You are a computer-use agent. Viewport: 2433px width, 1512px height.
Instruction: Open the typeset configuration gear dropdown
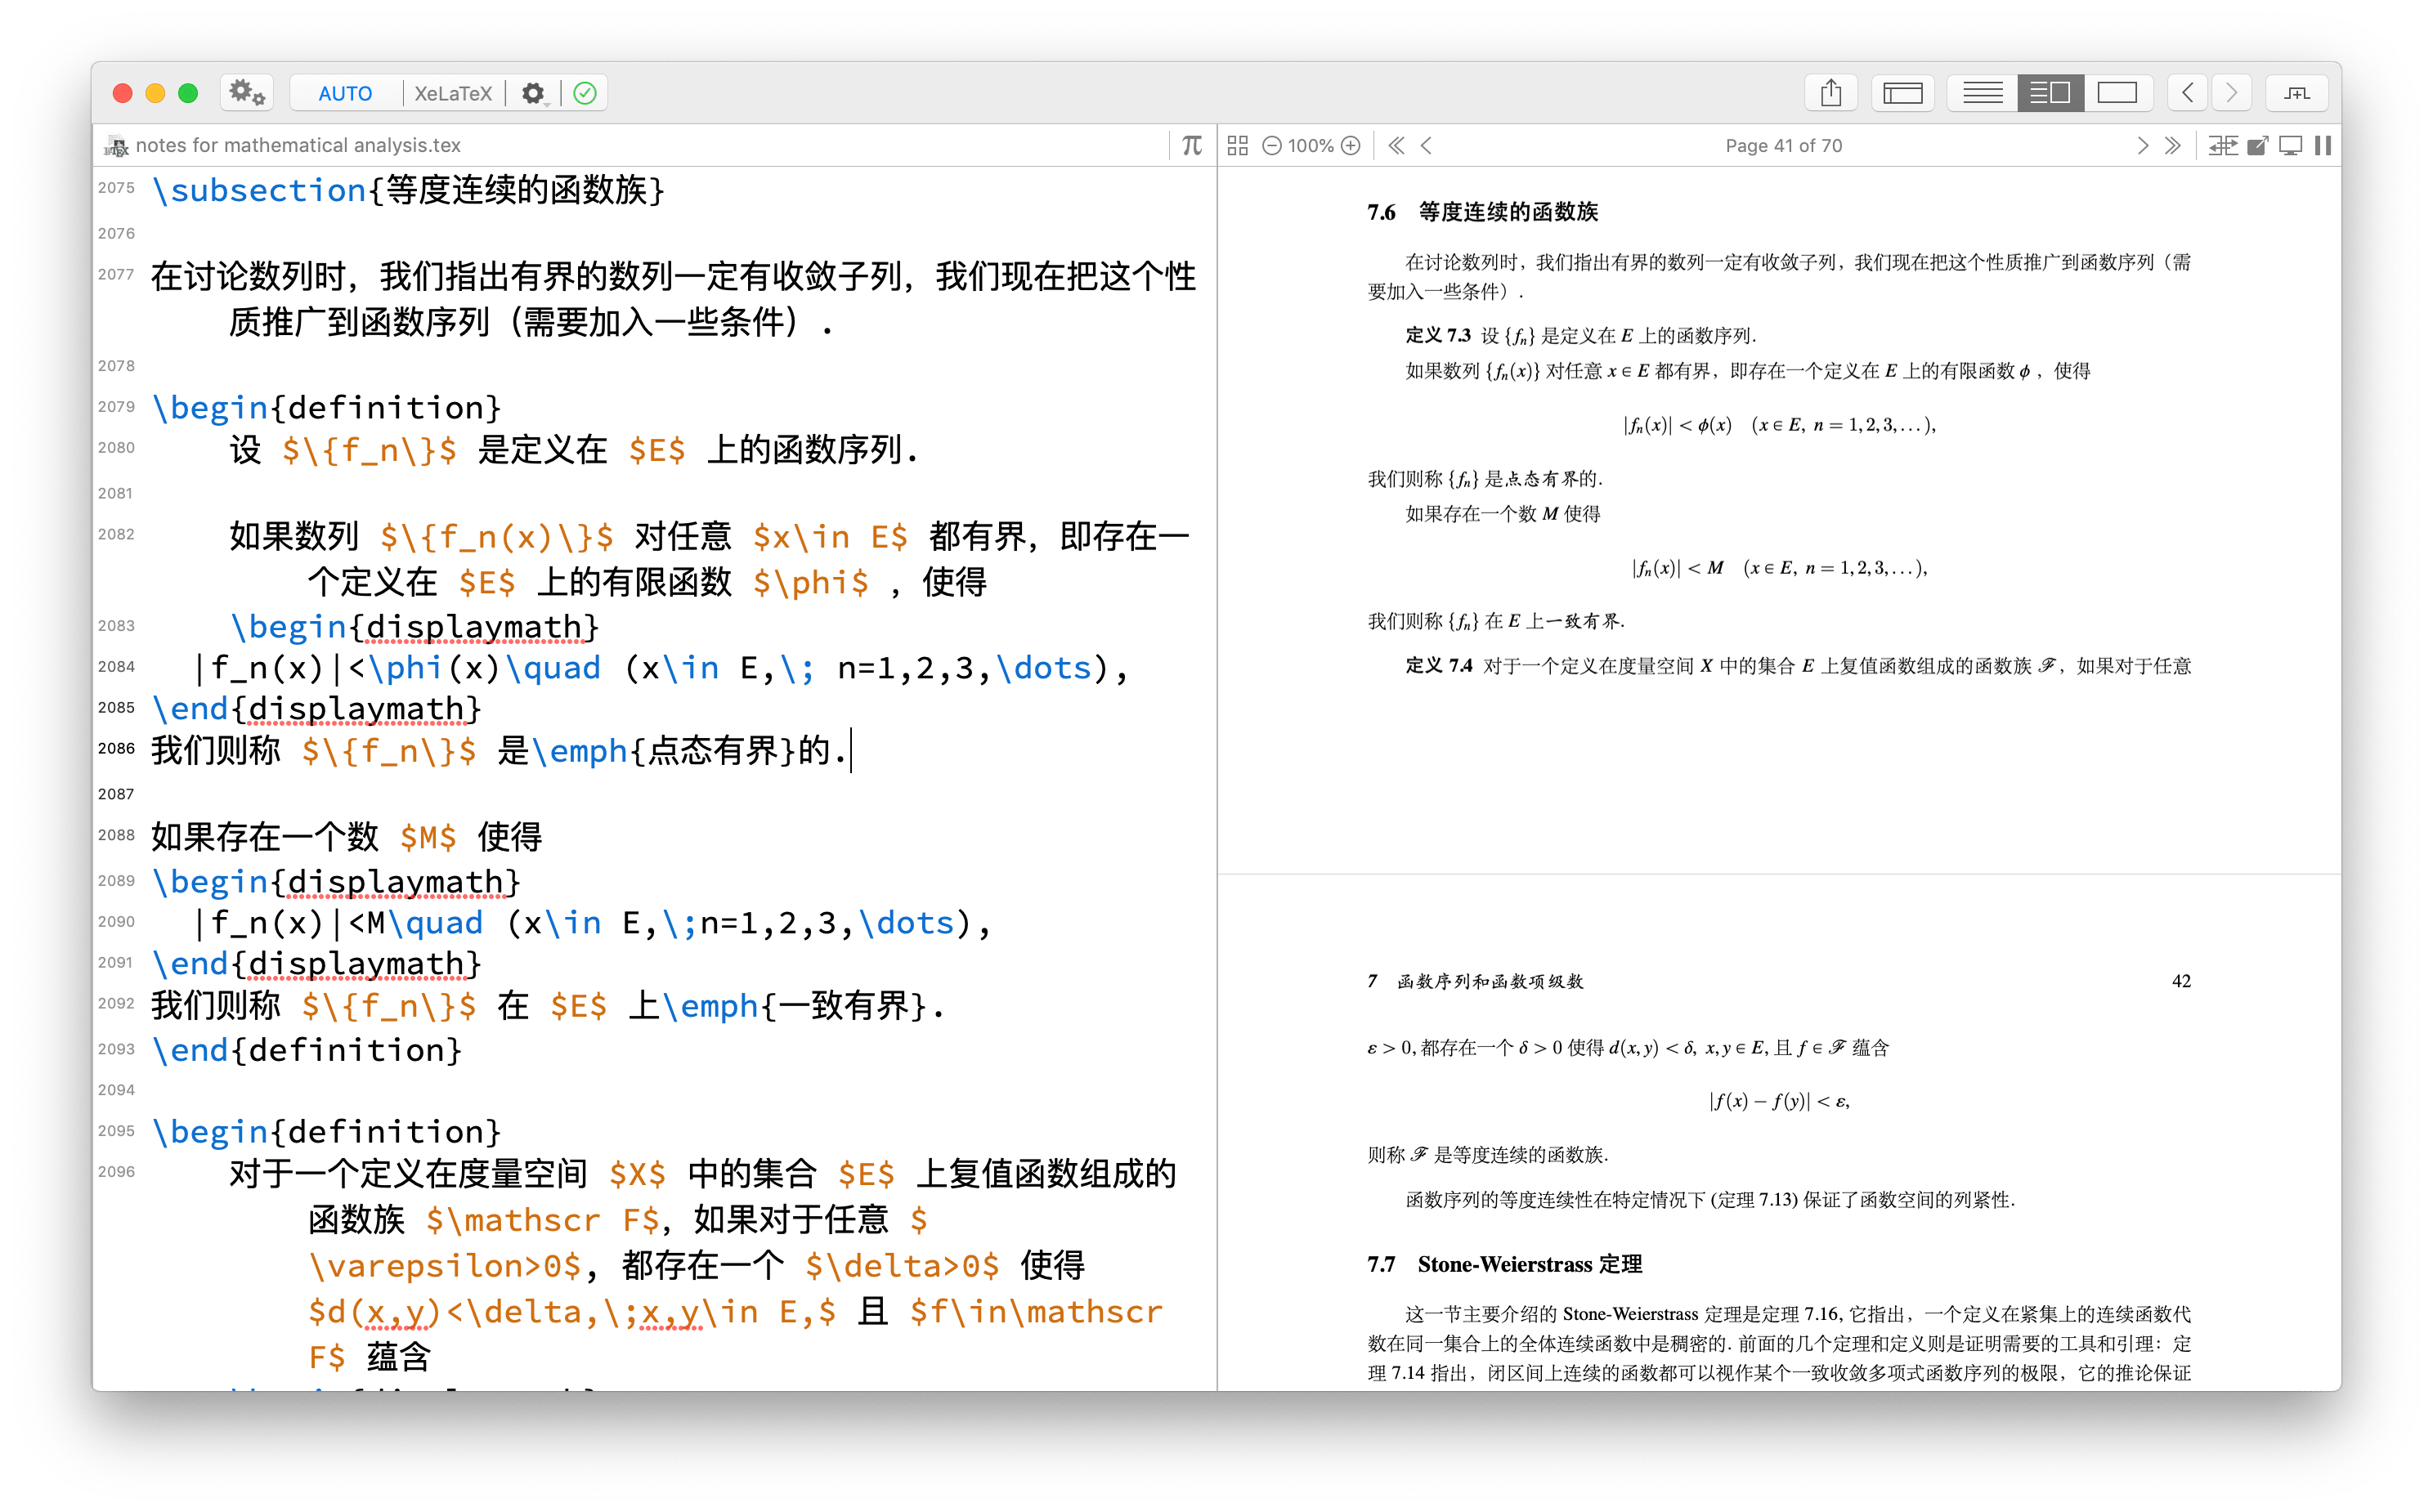tap(535, 92)
